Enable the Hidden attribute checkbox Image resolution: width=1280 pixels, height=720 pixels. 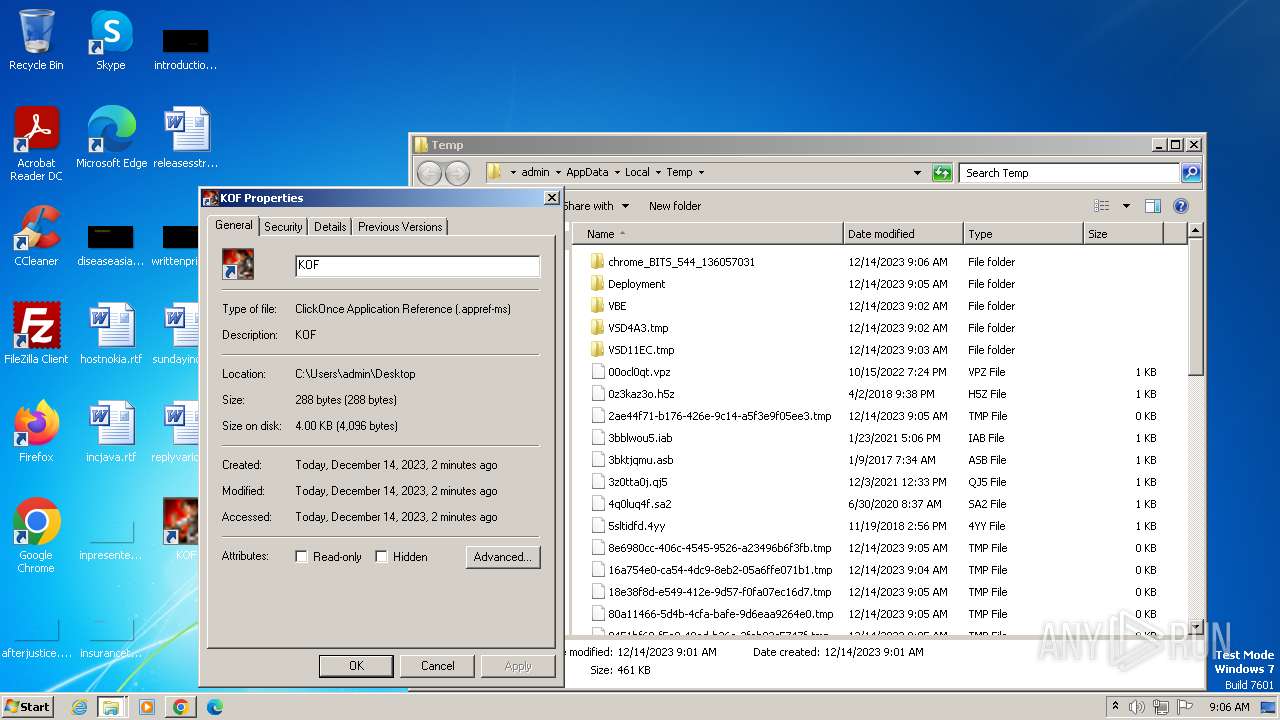coord(381,557)
